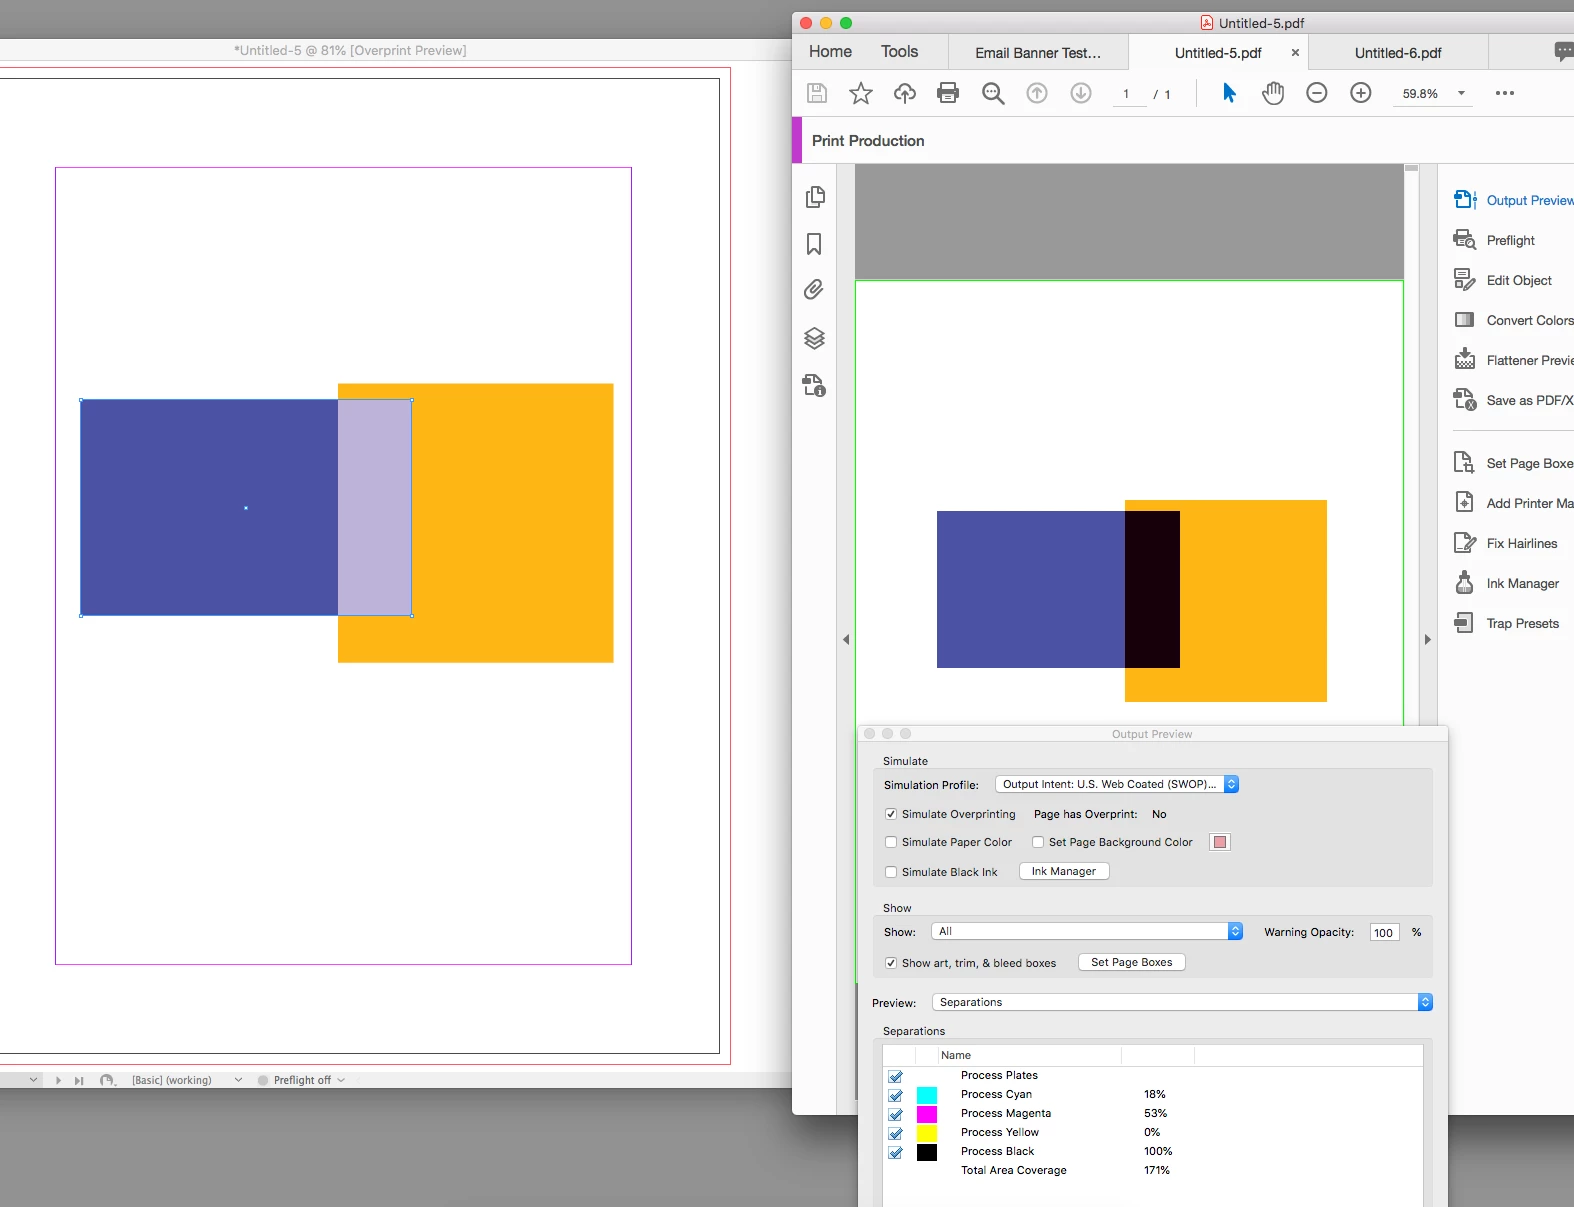Open InDesign Preflight off menu arrow

[342, 1080]
